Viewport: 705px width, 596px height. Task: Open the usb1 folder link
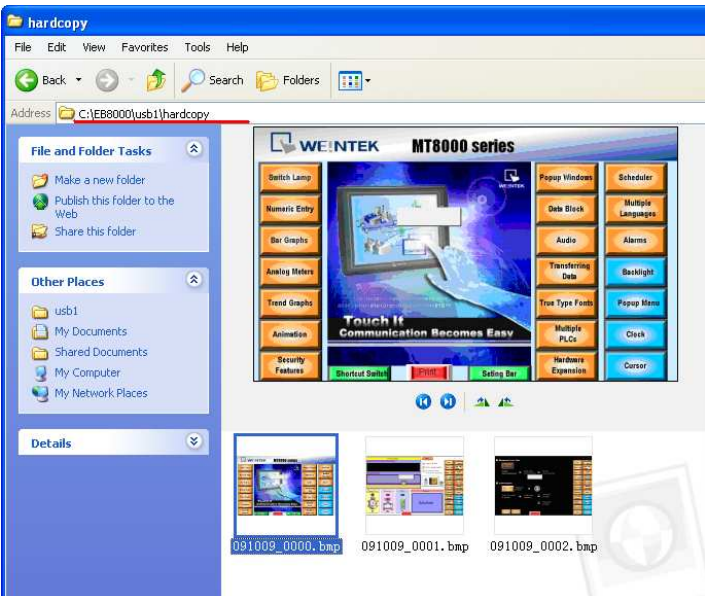point(66,311)
